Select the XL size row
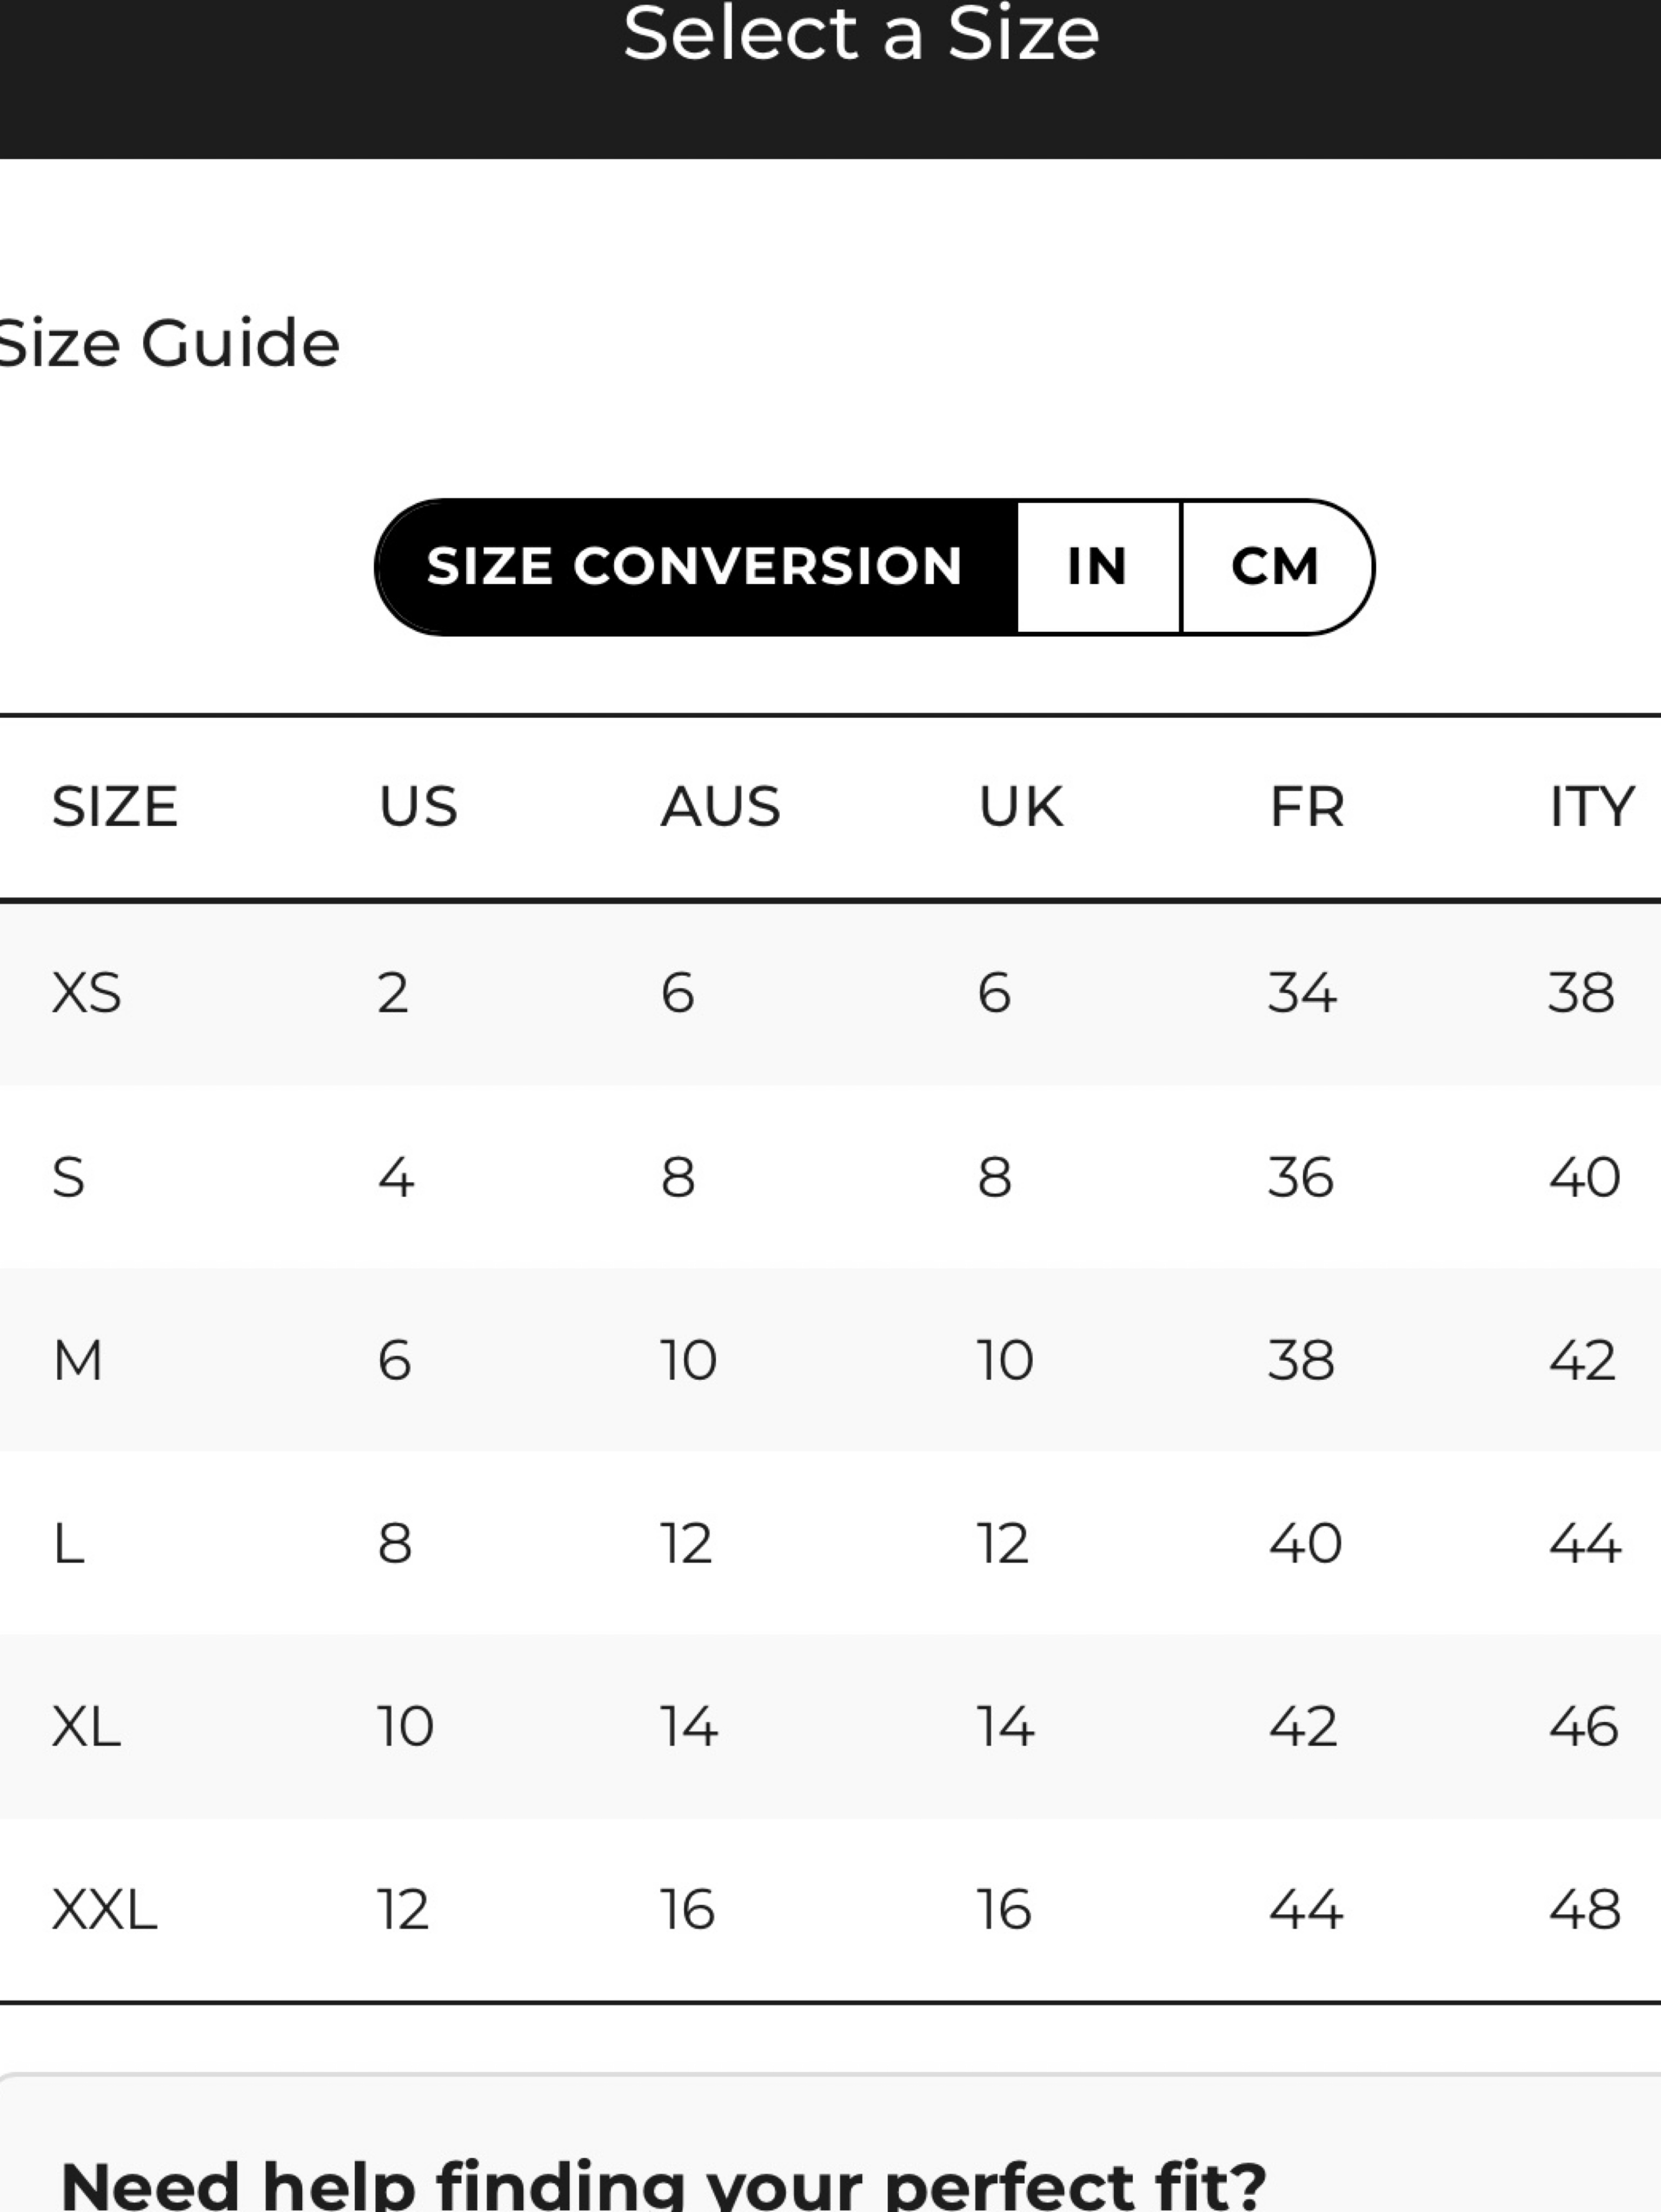 [830, 1727]
